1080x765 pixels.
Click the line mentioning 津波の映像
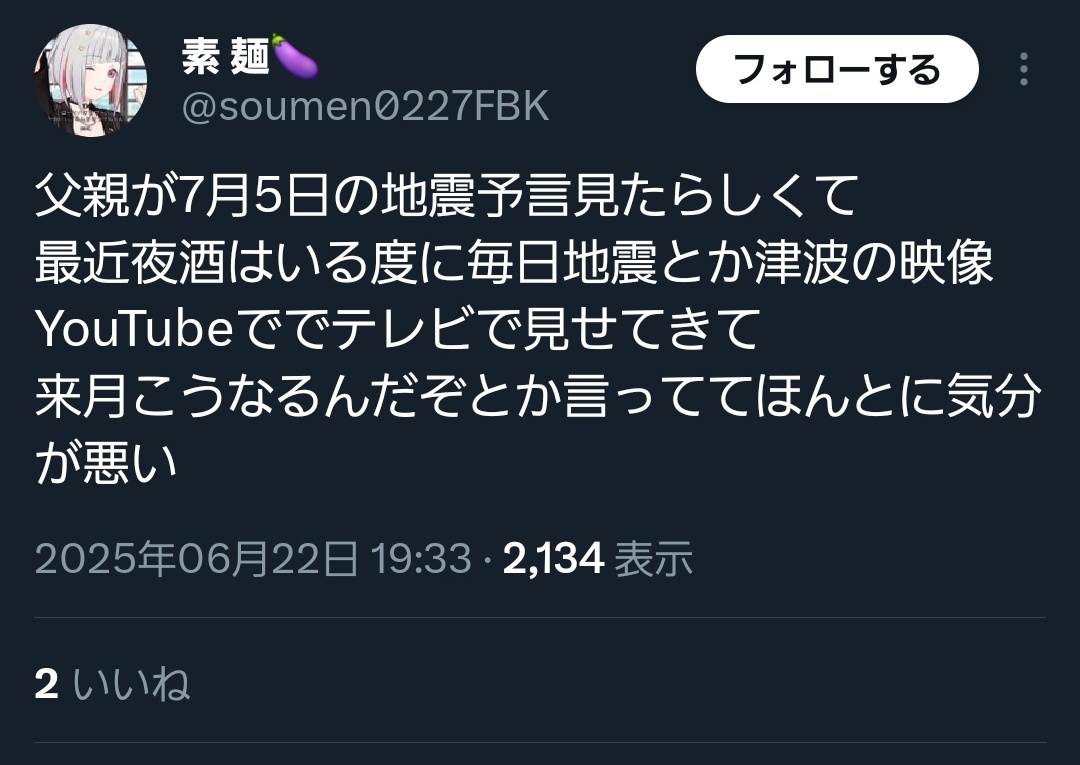[x=514, y=262]
